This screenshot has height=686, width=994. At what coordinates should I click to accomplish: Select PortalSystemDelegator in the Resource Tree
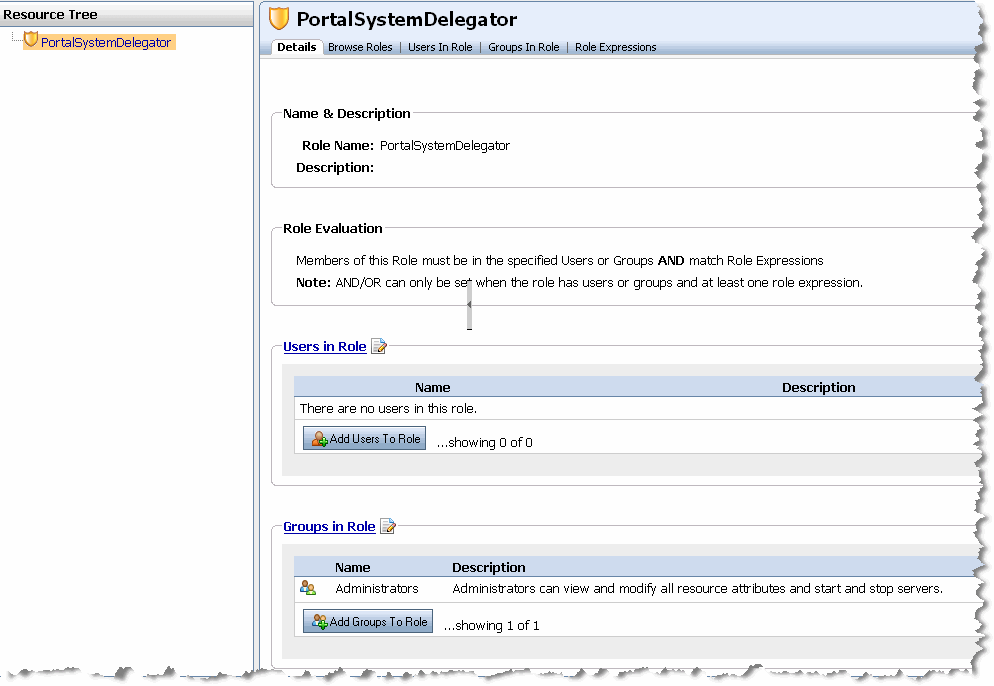[106, 41]
